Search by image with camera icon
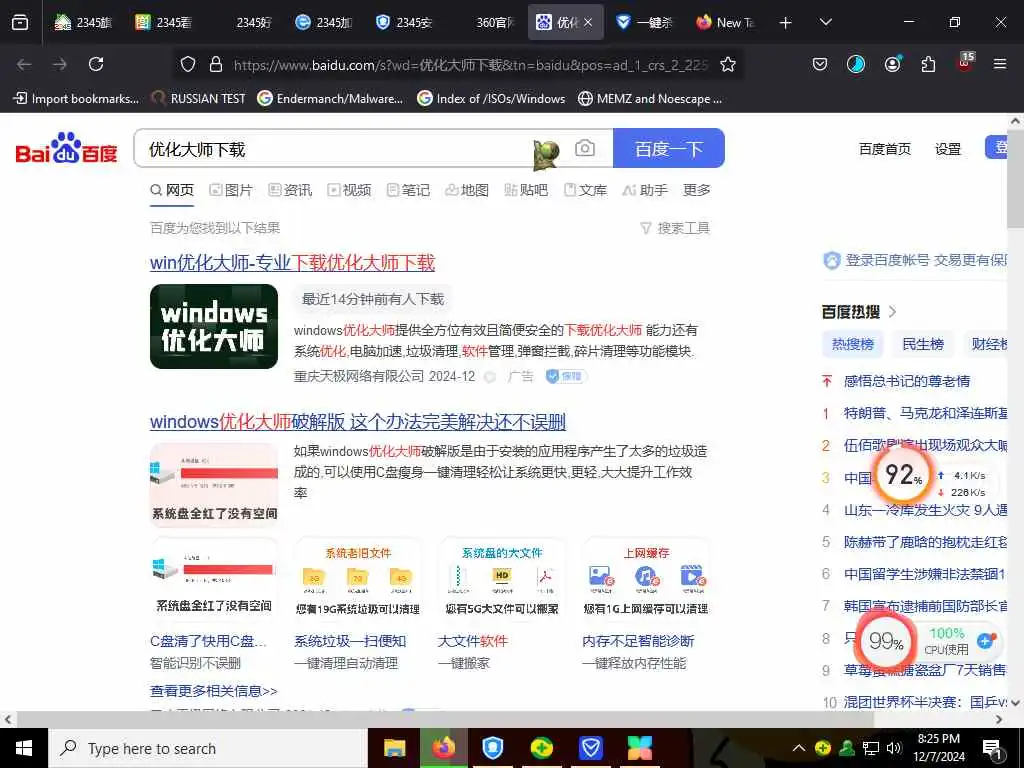 (x=584, y=148)
